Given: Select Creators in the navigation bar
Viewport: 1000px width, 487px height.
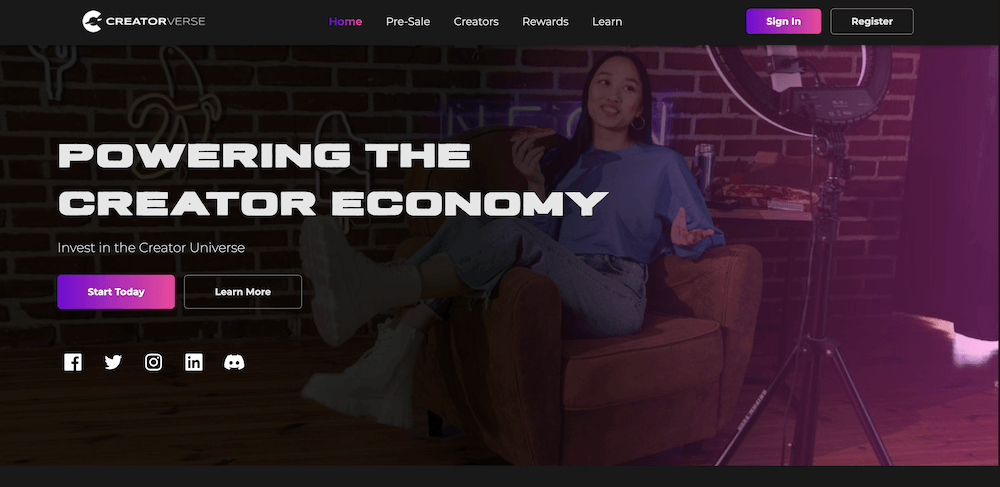Looking at the screenshot, I should pos(476,22).
